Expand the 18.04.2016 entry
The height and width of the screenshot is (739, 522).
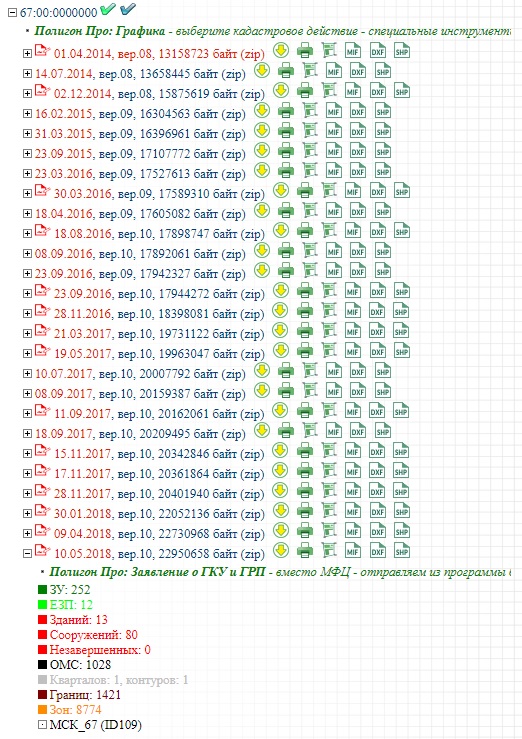tap(27, 213)
